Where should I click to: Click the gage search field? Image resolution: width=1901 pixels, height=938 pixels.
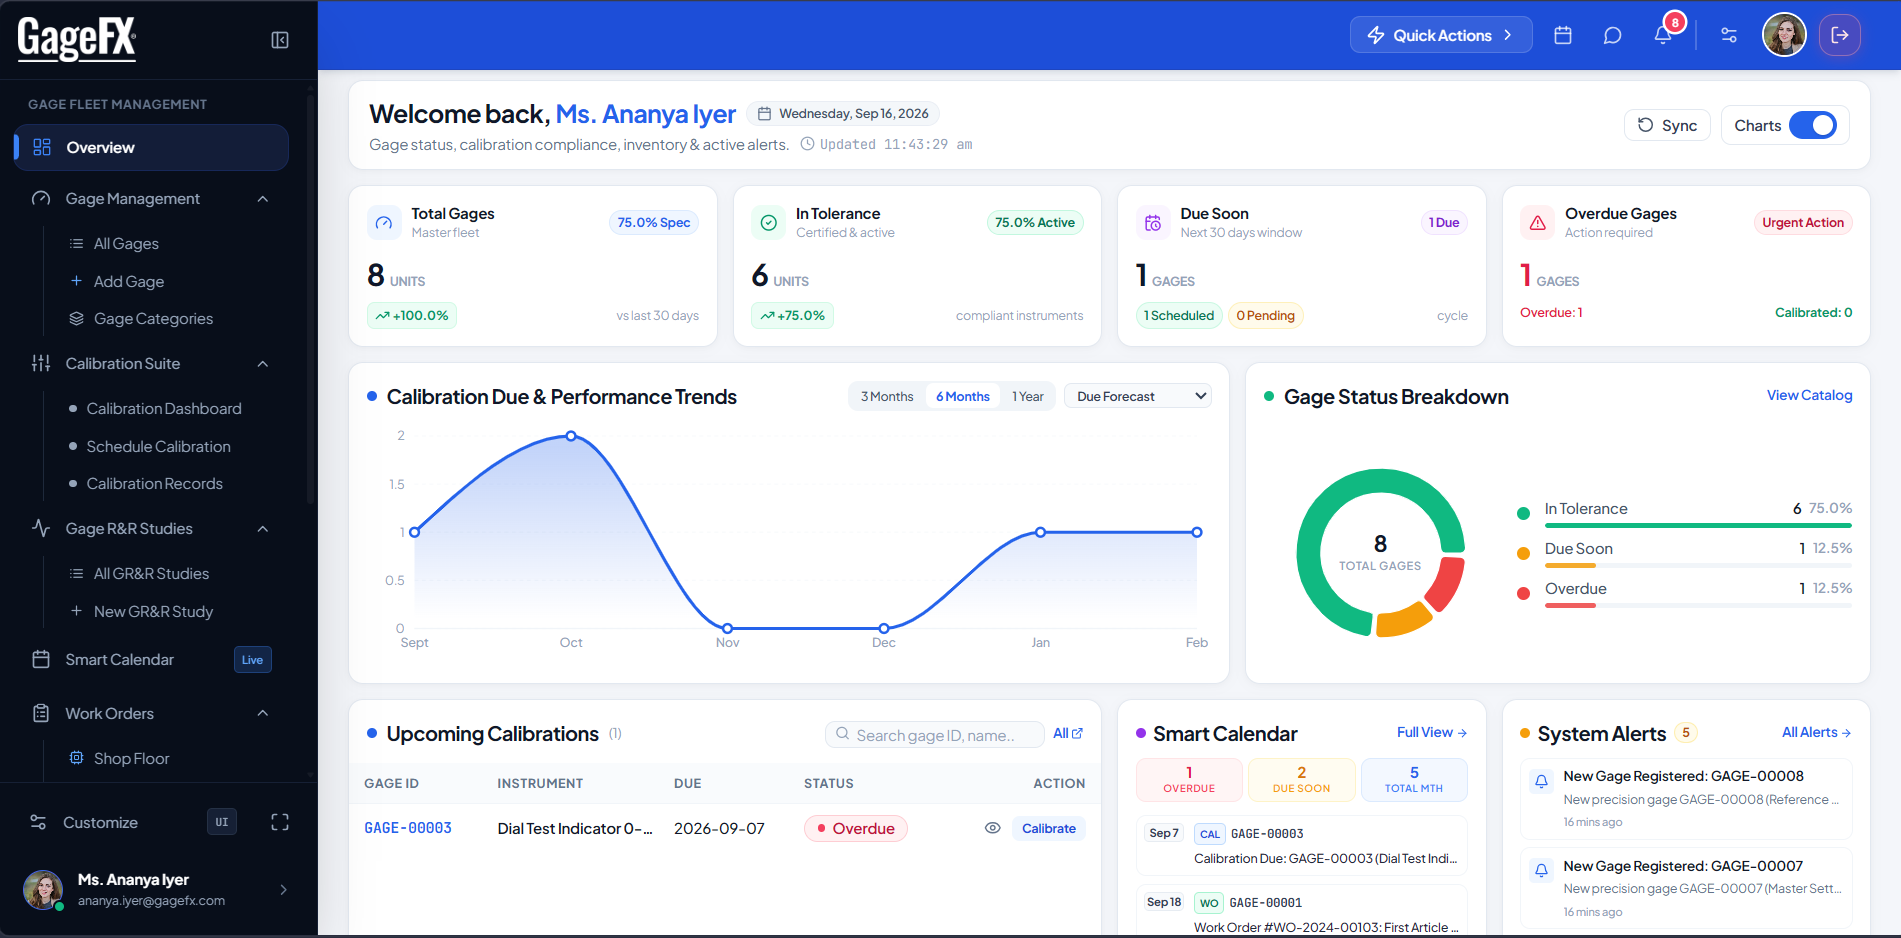pos(934,735)
